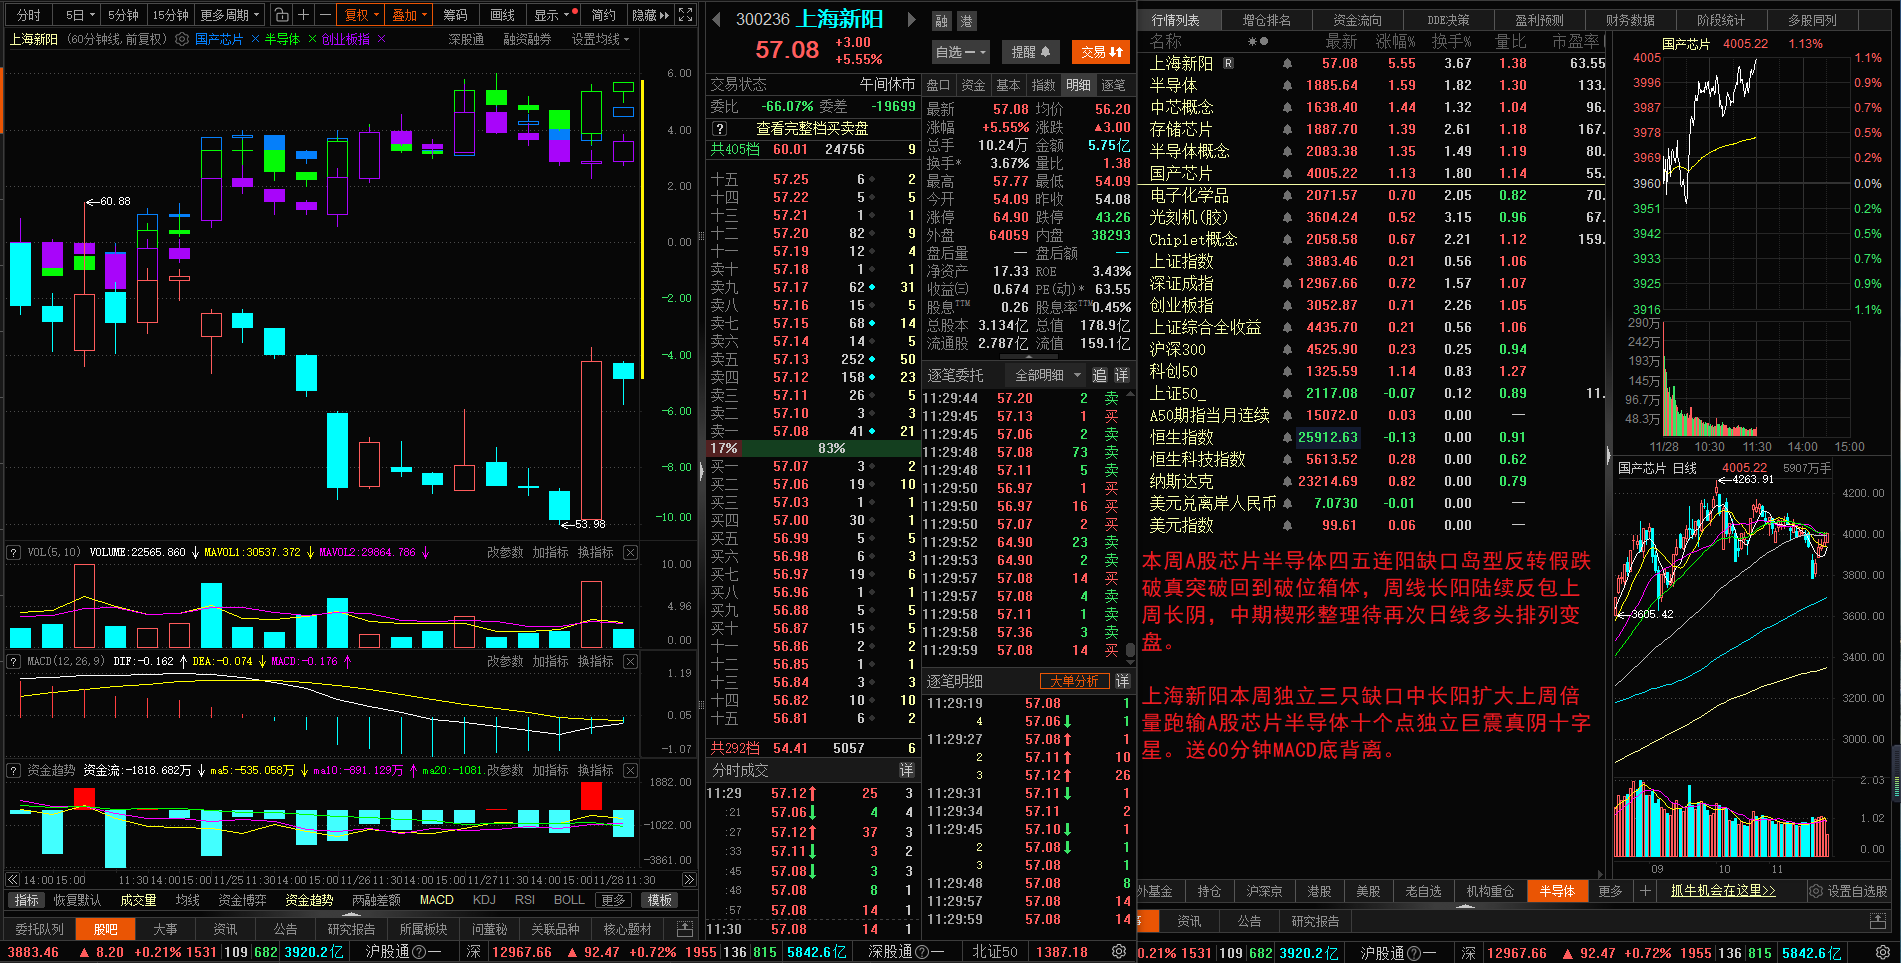Click the 融 margin trading badge

coord(942,21)
